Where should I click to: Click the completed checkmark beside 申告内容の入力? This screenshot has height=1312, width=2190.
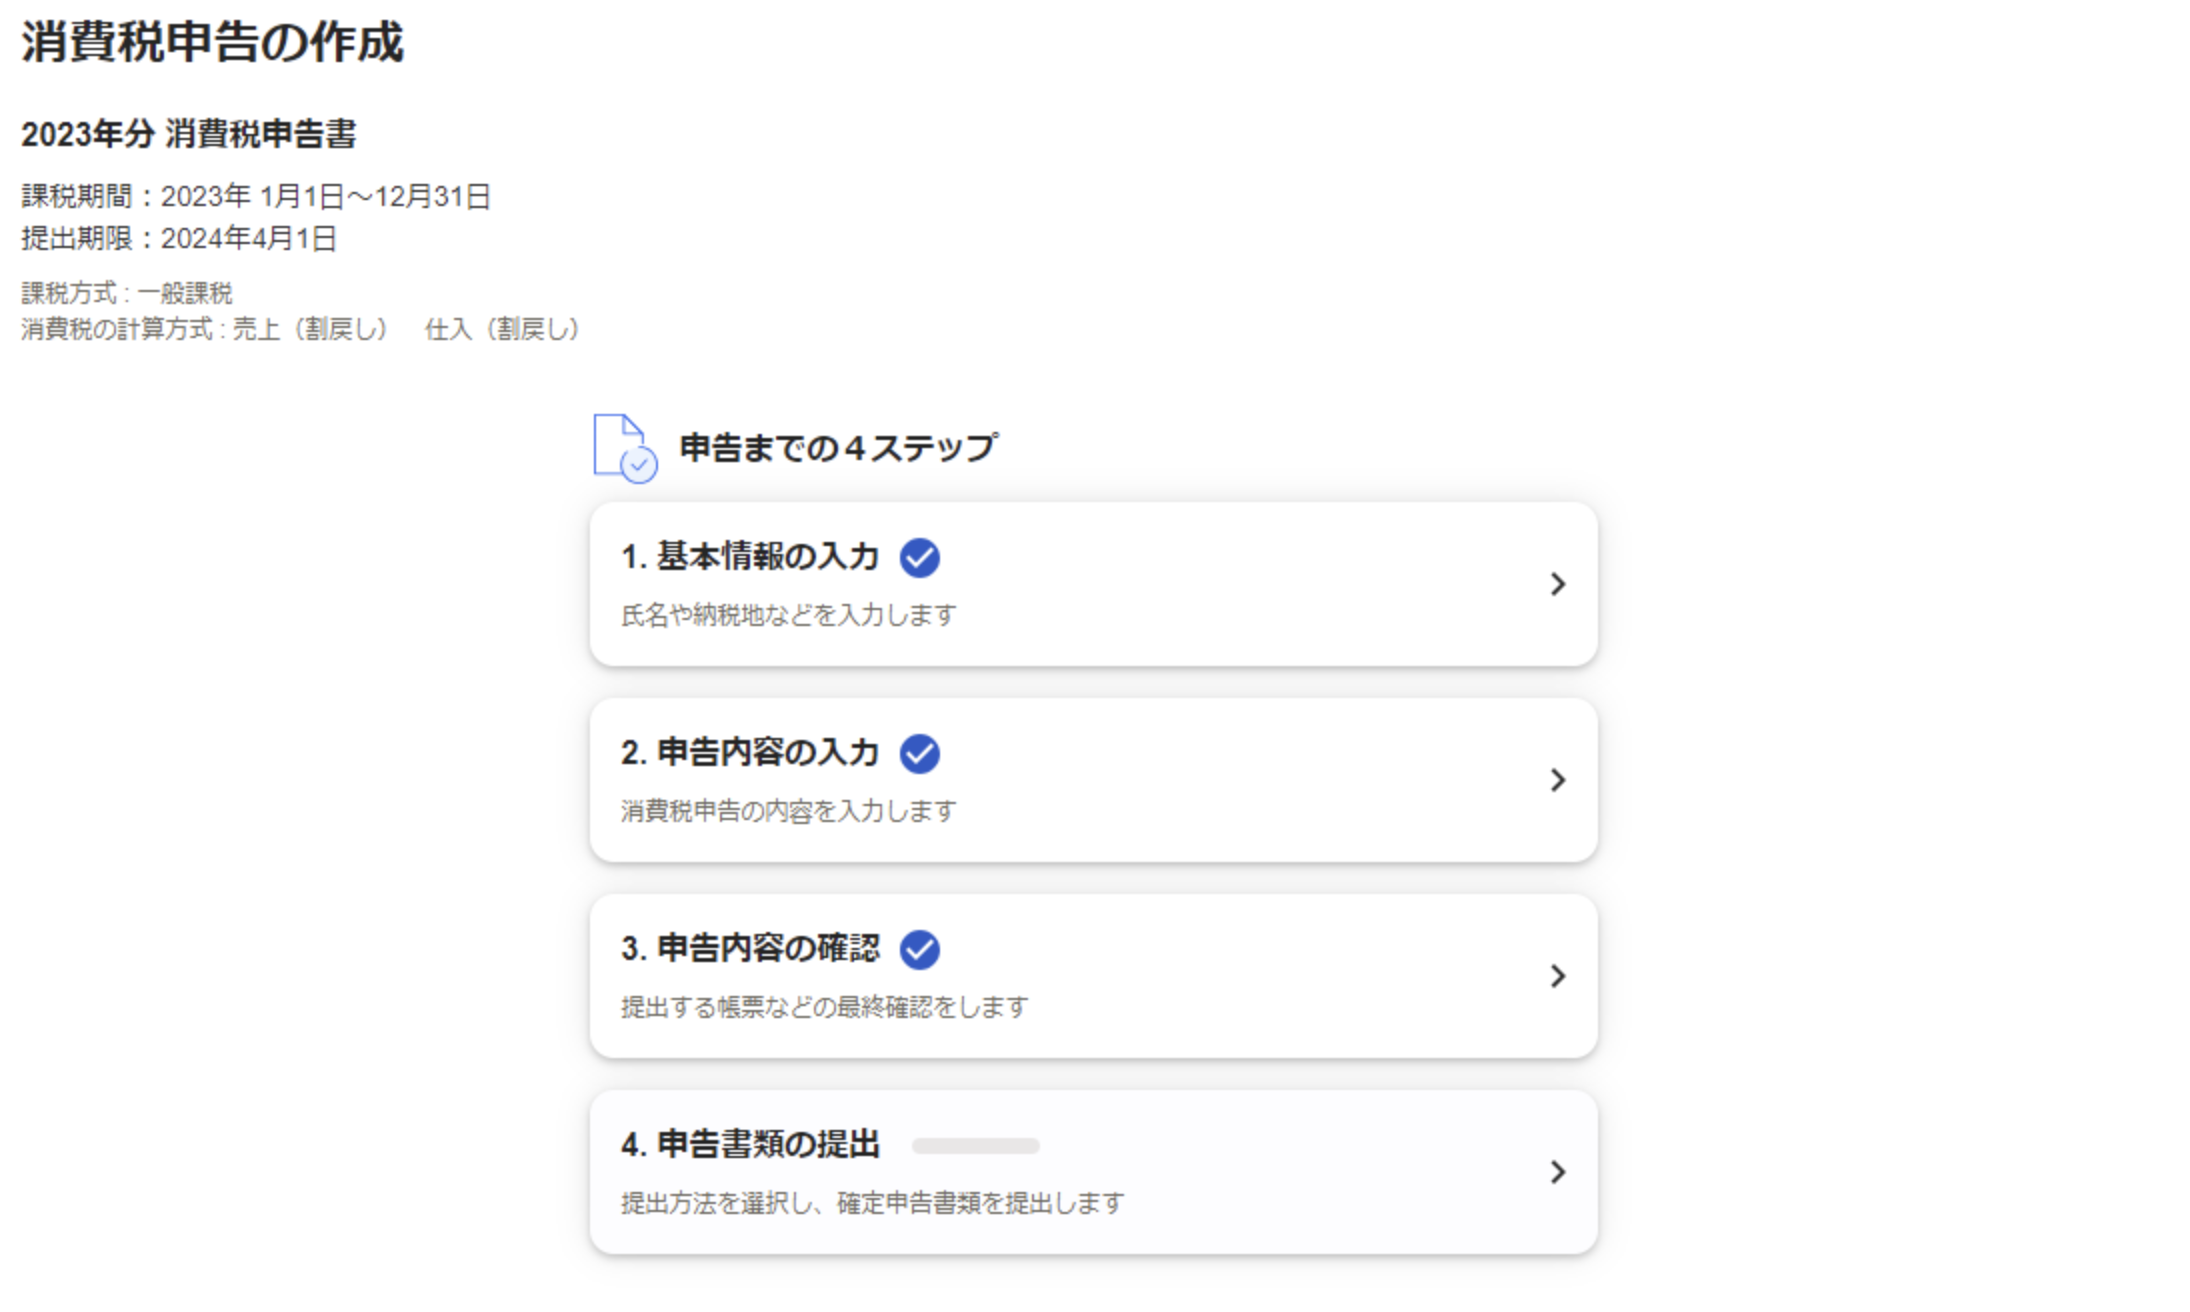click(919, 754)
